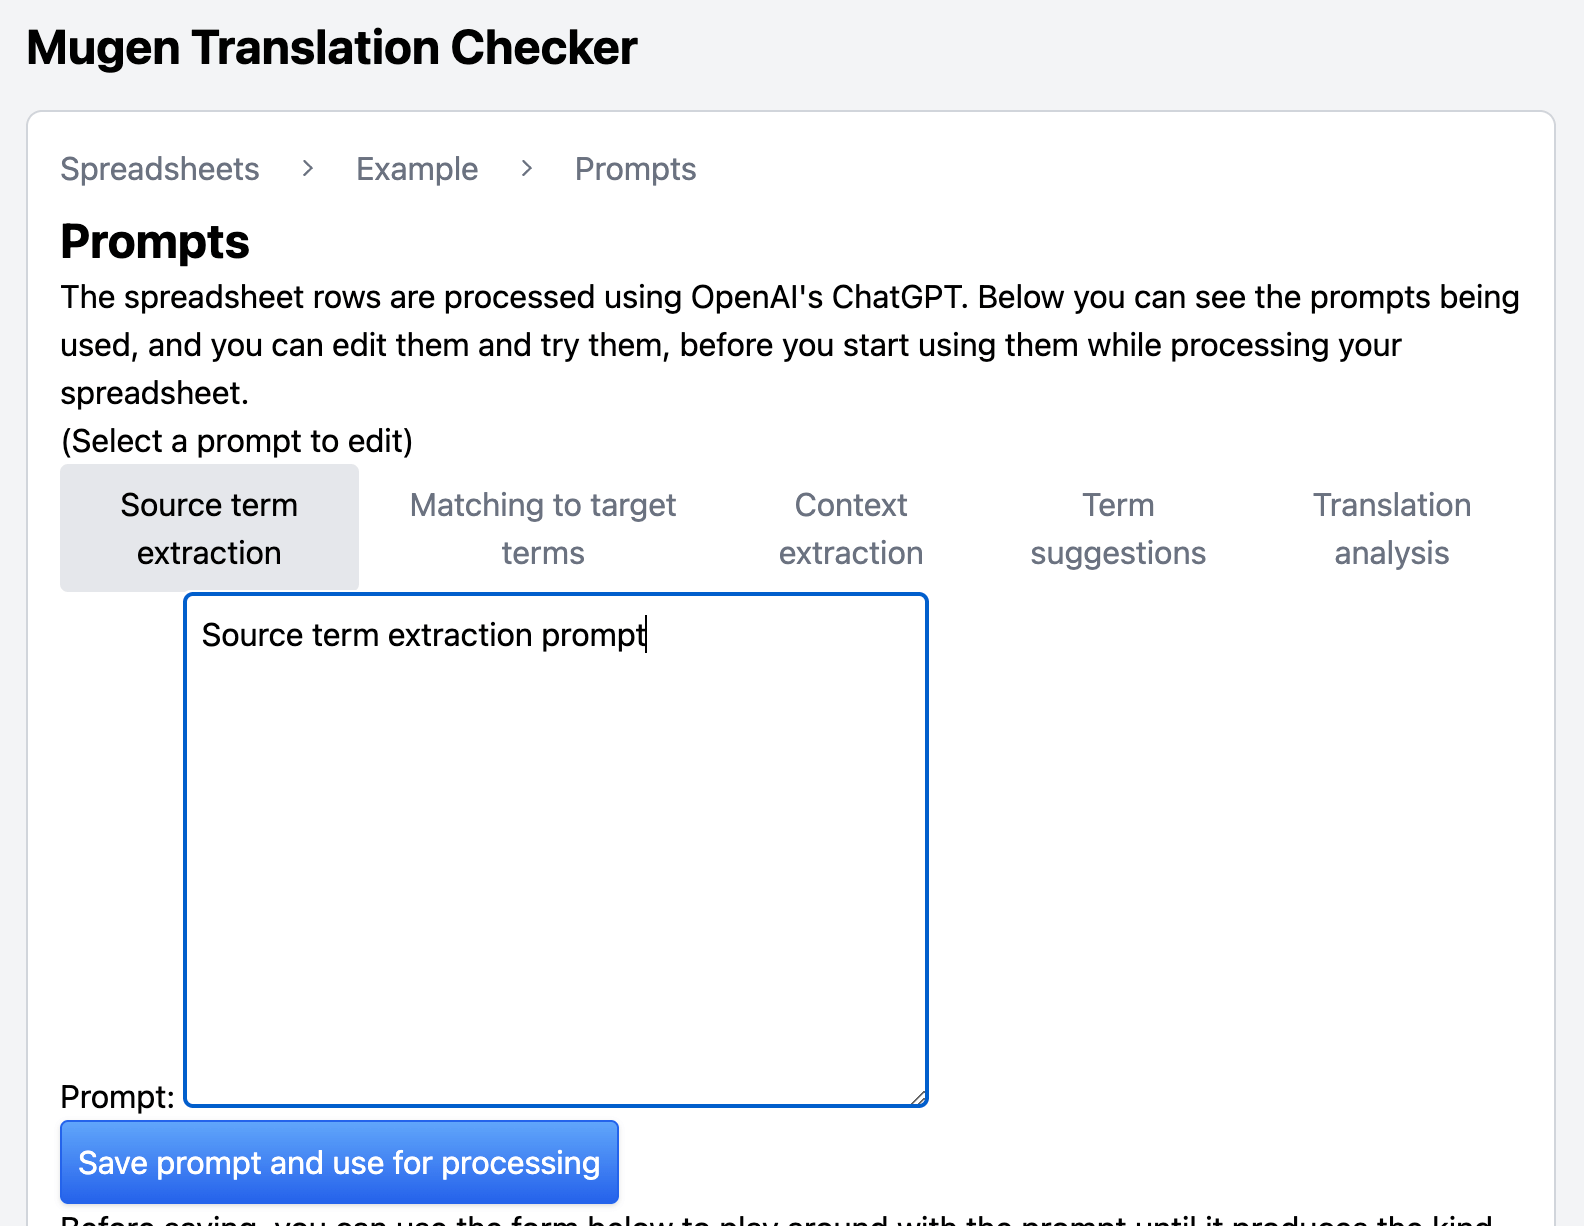The image size is (1584, 1226).
Task: Open the Spreadsheets breadcrumb link
Action: 160,169
